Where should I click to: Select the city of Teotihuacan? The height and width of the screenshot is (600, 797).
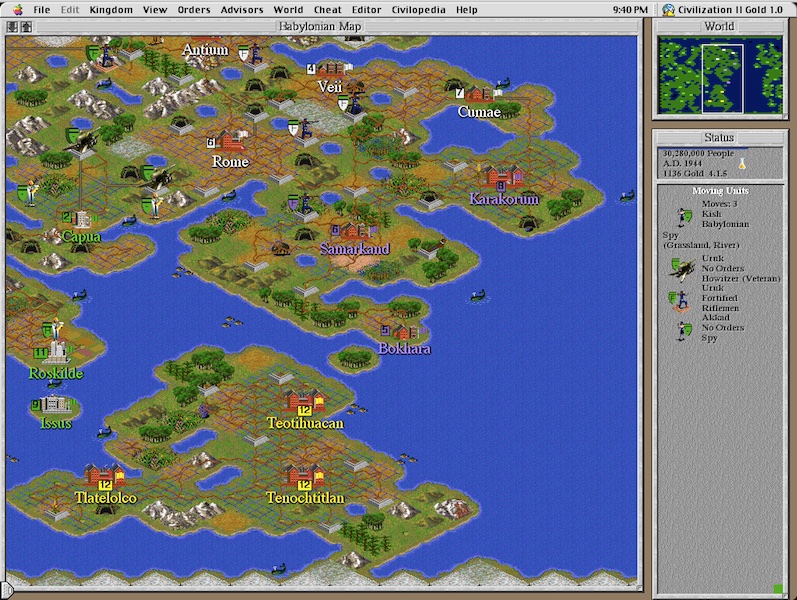click(x=304, y=402)
